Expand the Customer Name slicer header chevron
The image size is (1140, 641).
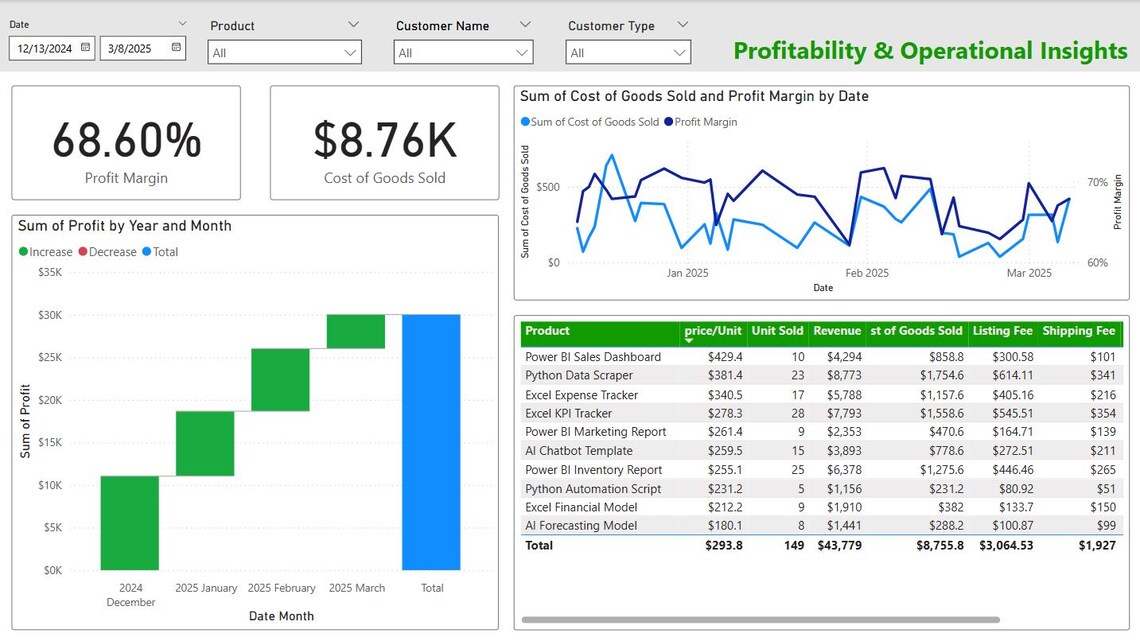click(525, 25)
